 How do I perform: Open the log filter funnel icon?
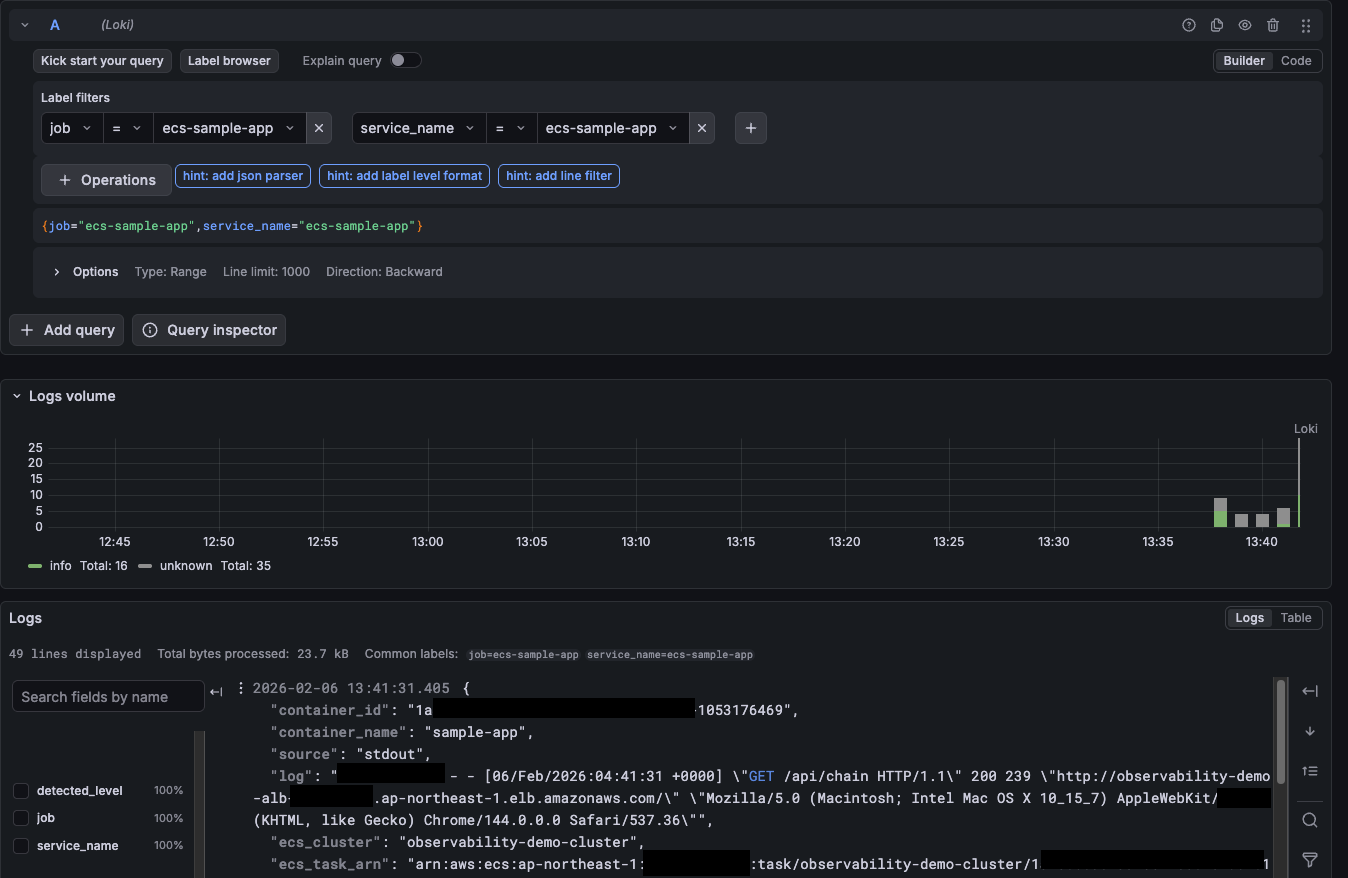pyautogui.click(x=1310, y=859)
